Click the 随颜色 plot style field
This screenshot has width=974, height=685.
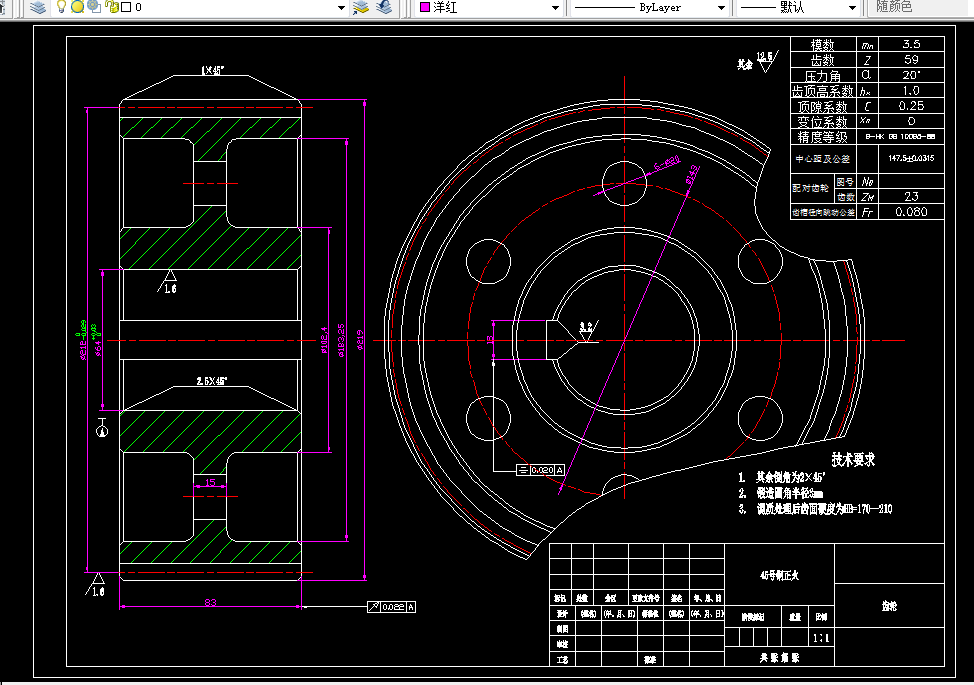click(x=919, y=7)
